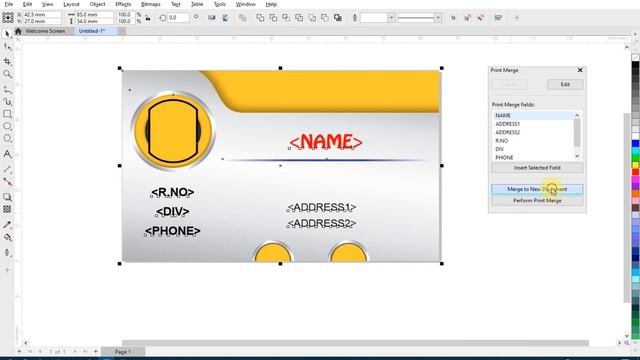Screen dimensions: 640x360
Task: Select the Page 1 tab
Action: (x=123, y=351)
